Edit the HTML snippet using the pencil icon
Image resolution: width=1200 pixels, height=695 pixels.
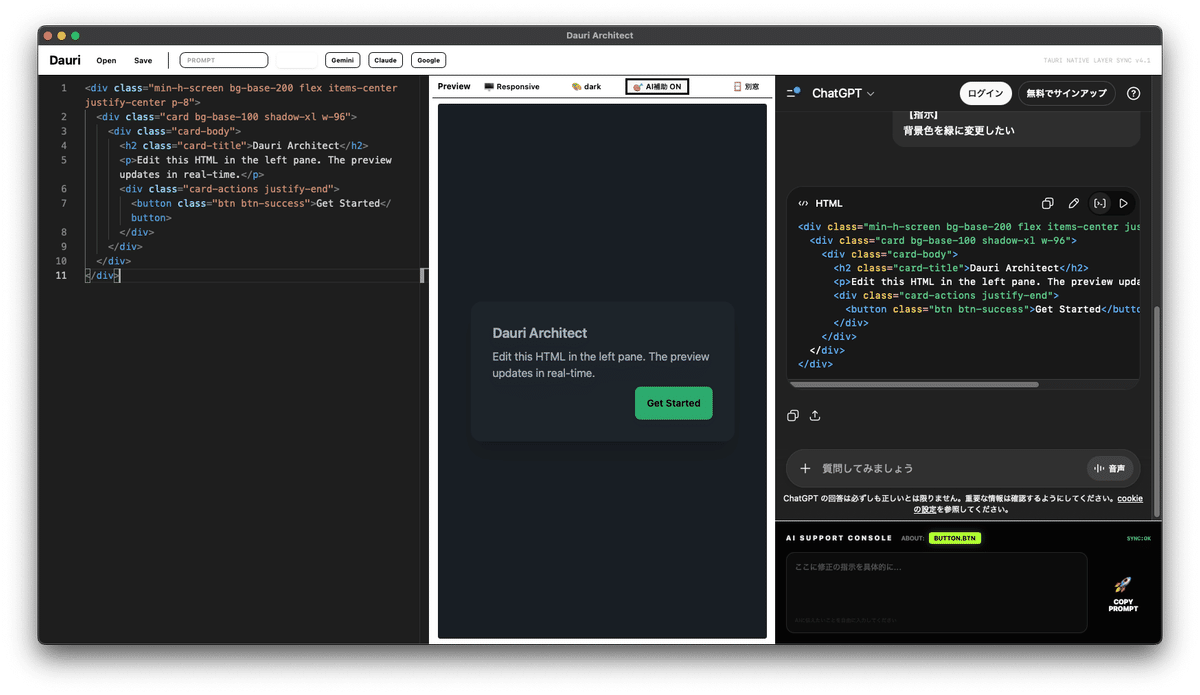point(1074,203)
